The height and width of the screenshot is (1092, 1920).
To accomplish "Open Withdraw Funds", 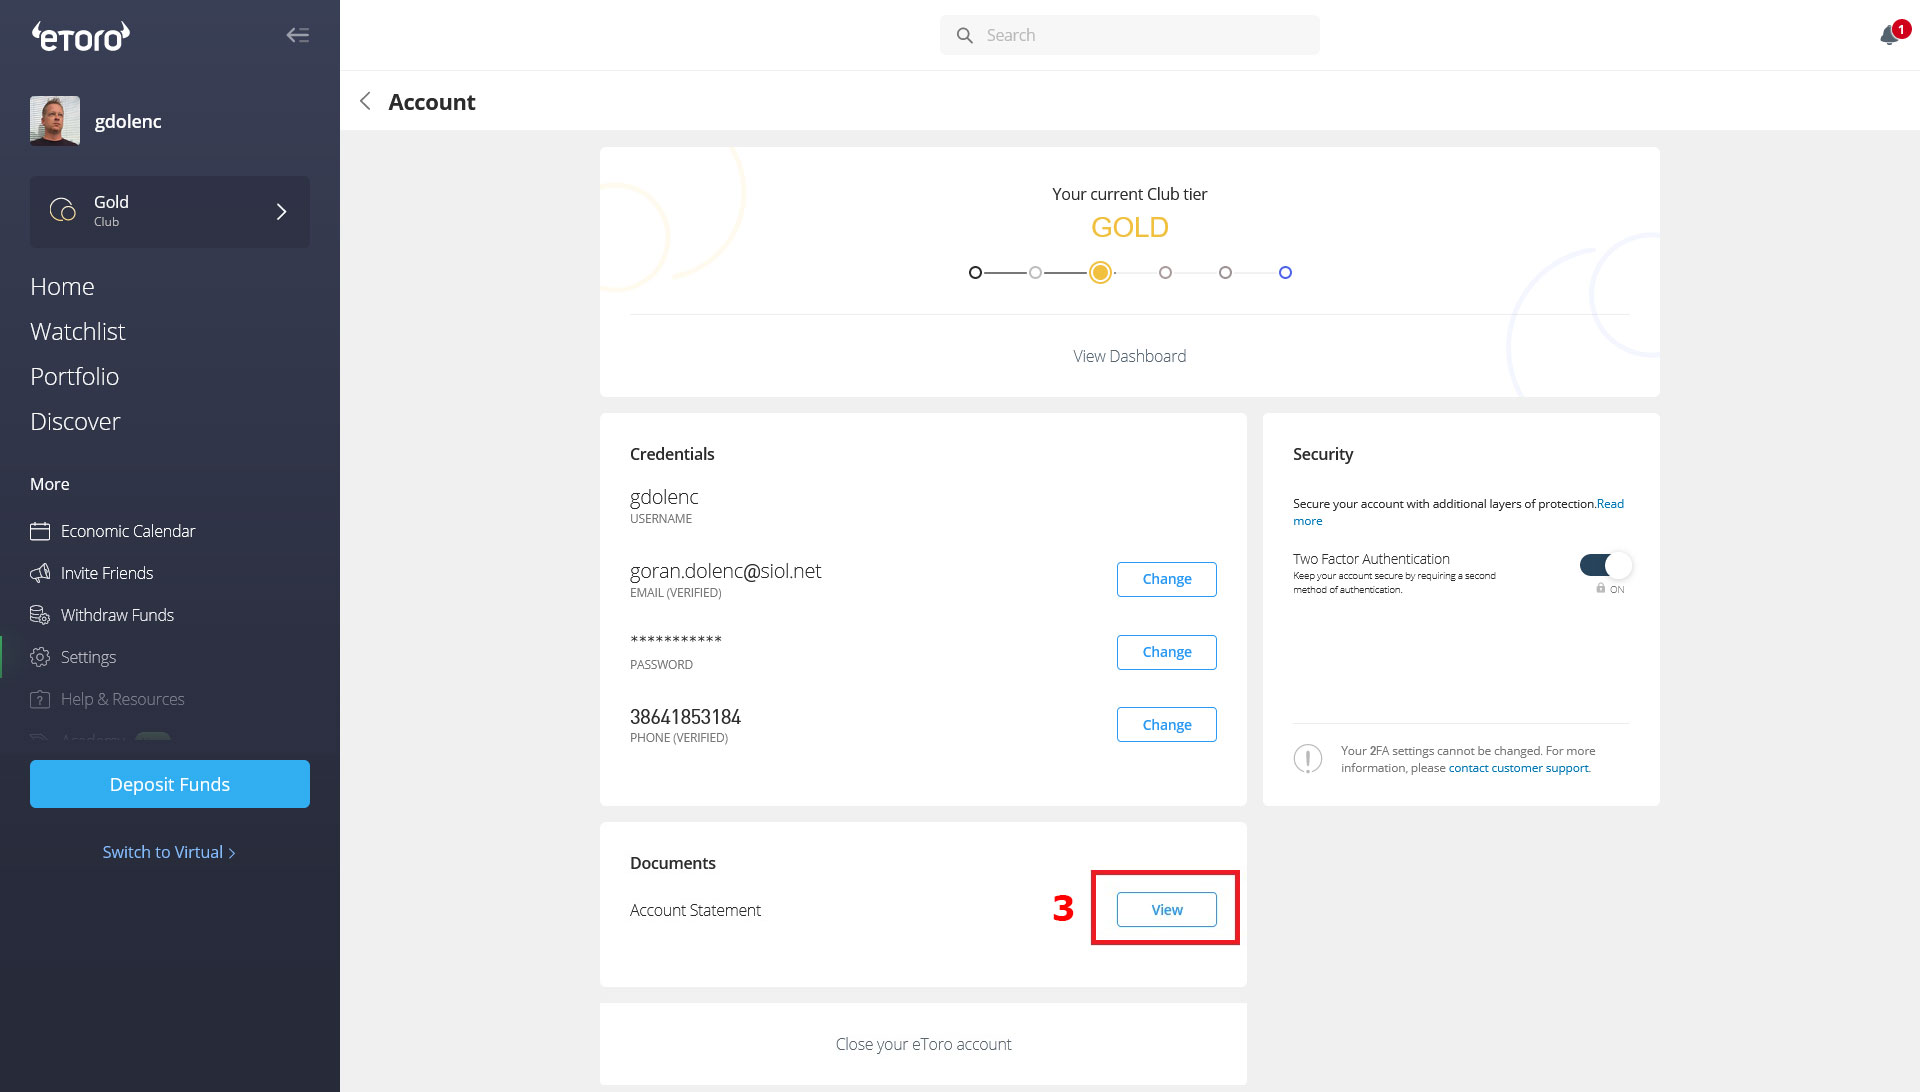I will (117, 615).
